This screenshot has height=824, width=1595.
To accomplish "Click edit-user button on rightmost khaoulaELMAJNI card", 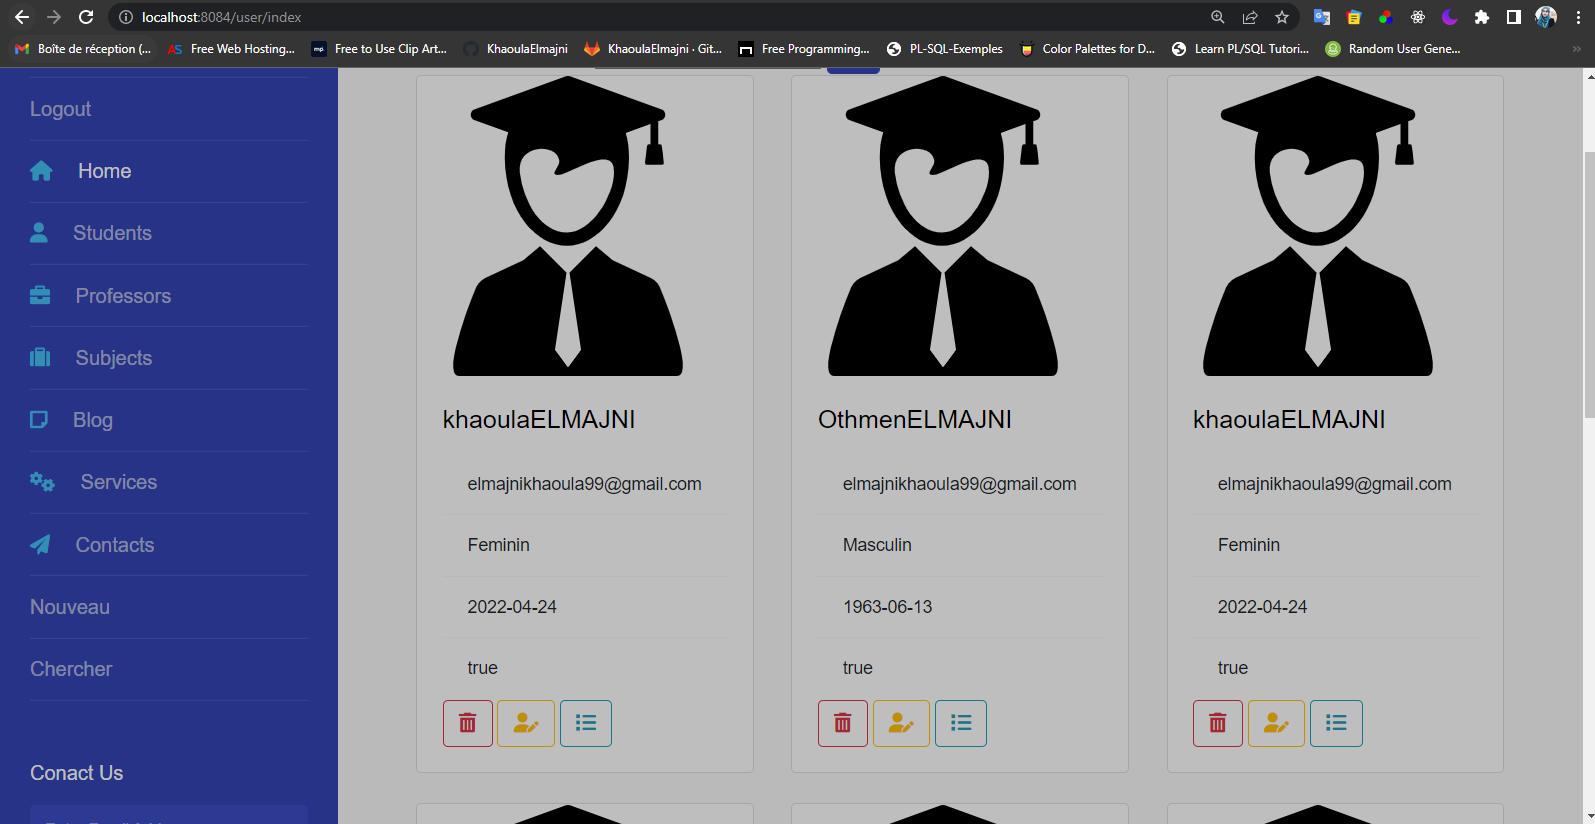I will 1276,723.
